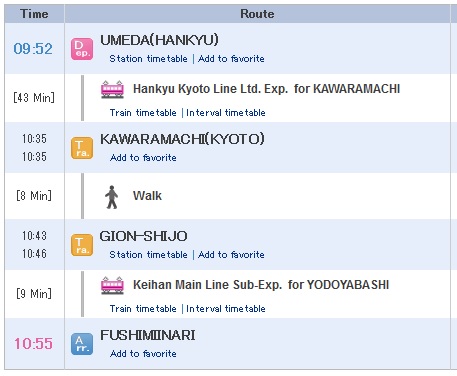This screenshot has height=376, width=457.
Task: Open Interval timetable for Hankyu Kyoto Line
Action: [x=226, y=113]
